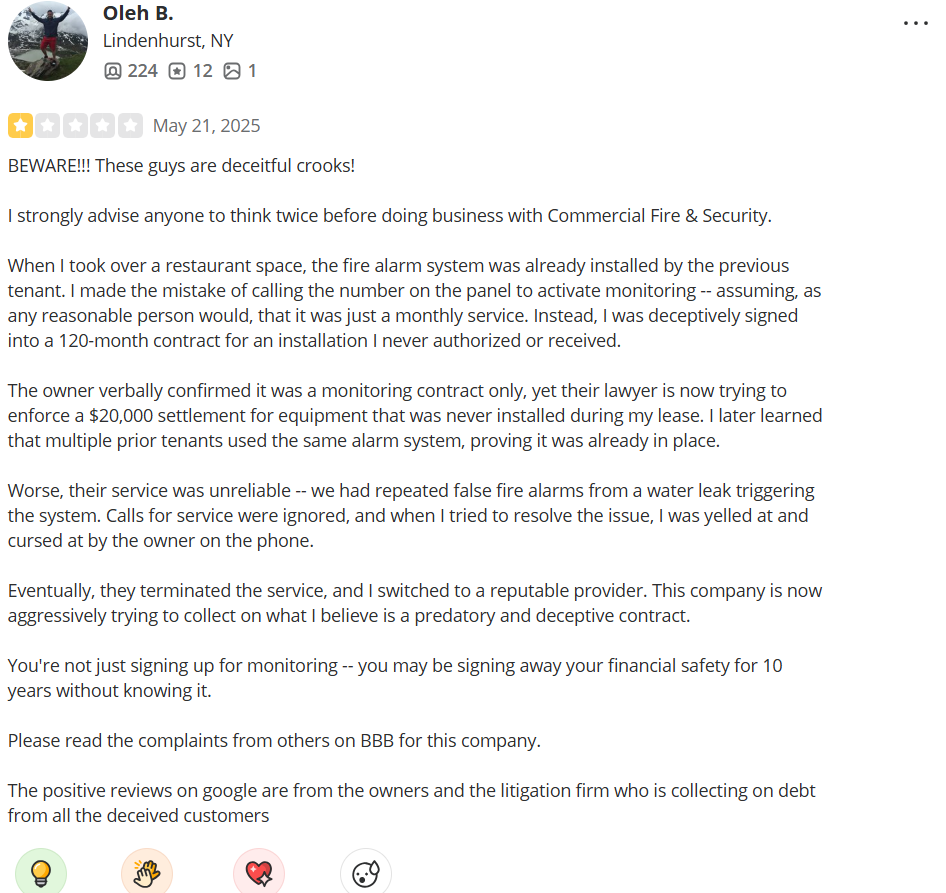Click the reviews count star icon
The width and height of the screenshot is (946, 893).
click(x=177, y=71)
